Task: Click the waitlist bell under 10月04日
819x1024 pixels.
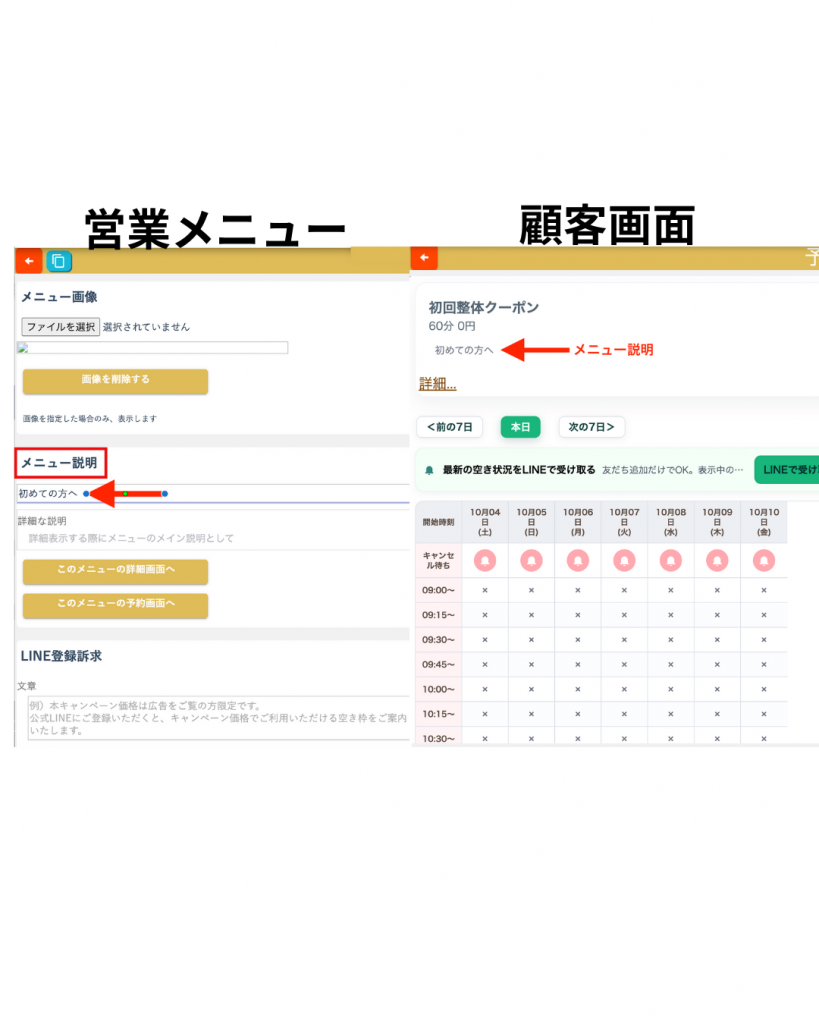Action: pos(485,560)
